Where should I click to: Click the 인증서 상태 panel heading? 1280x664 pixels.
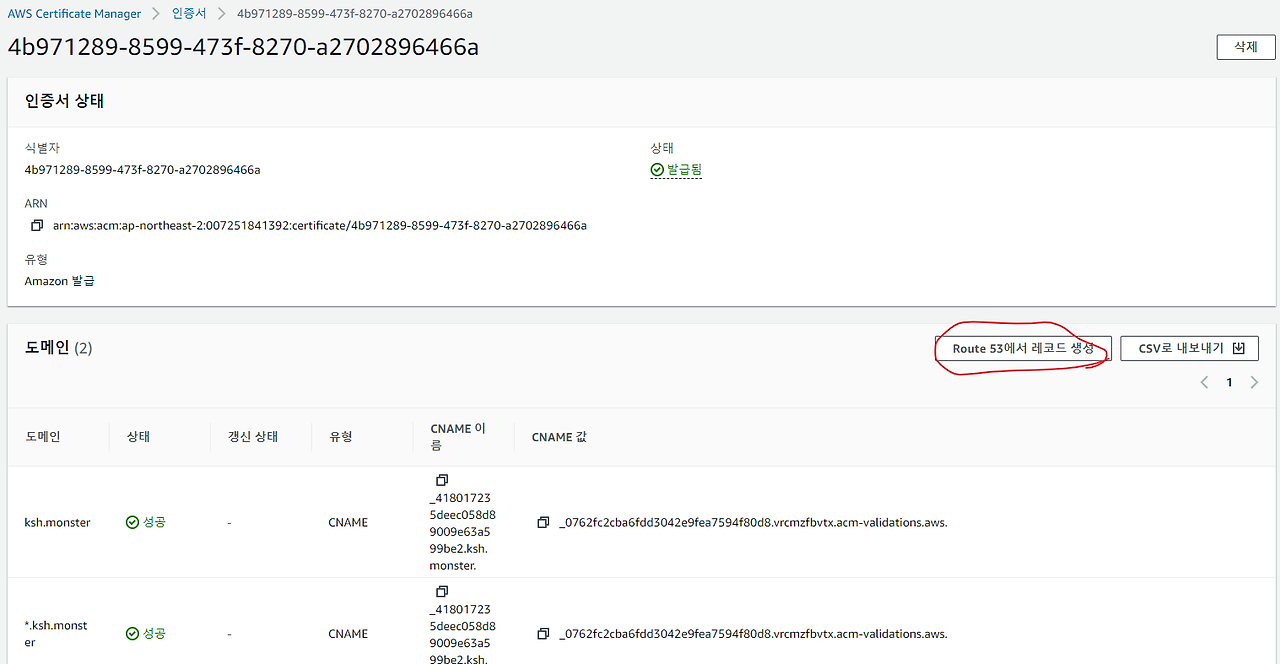coord(64,101)
